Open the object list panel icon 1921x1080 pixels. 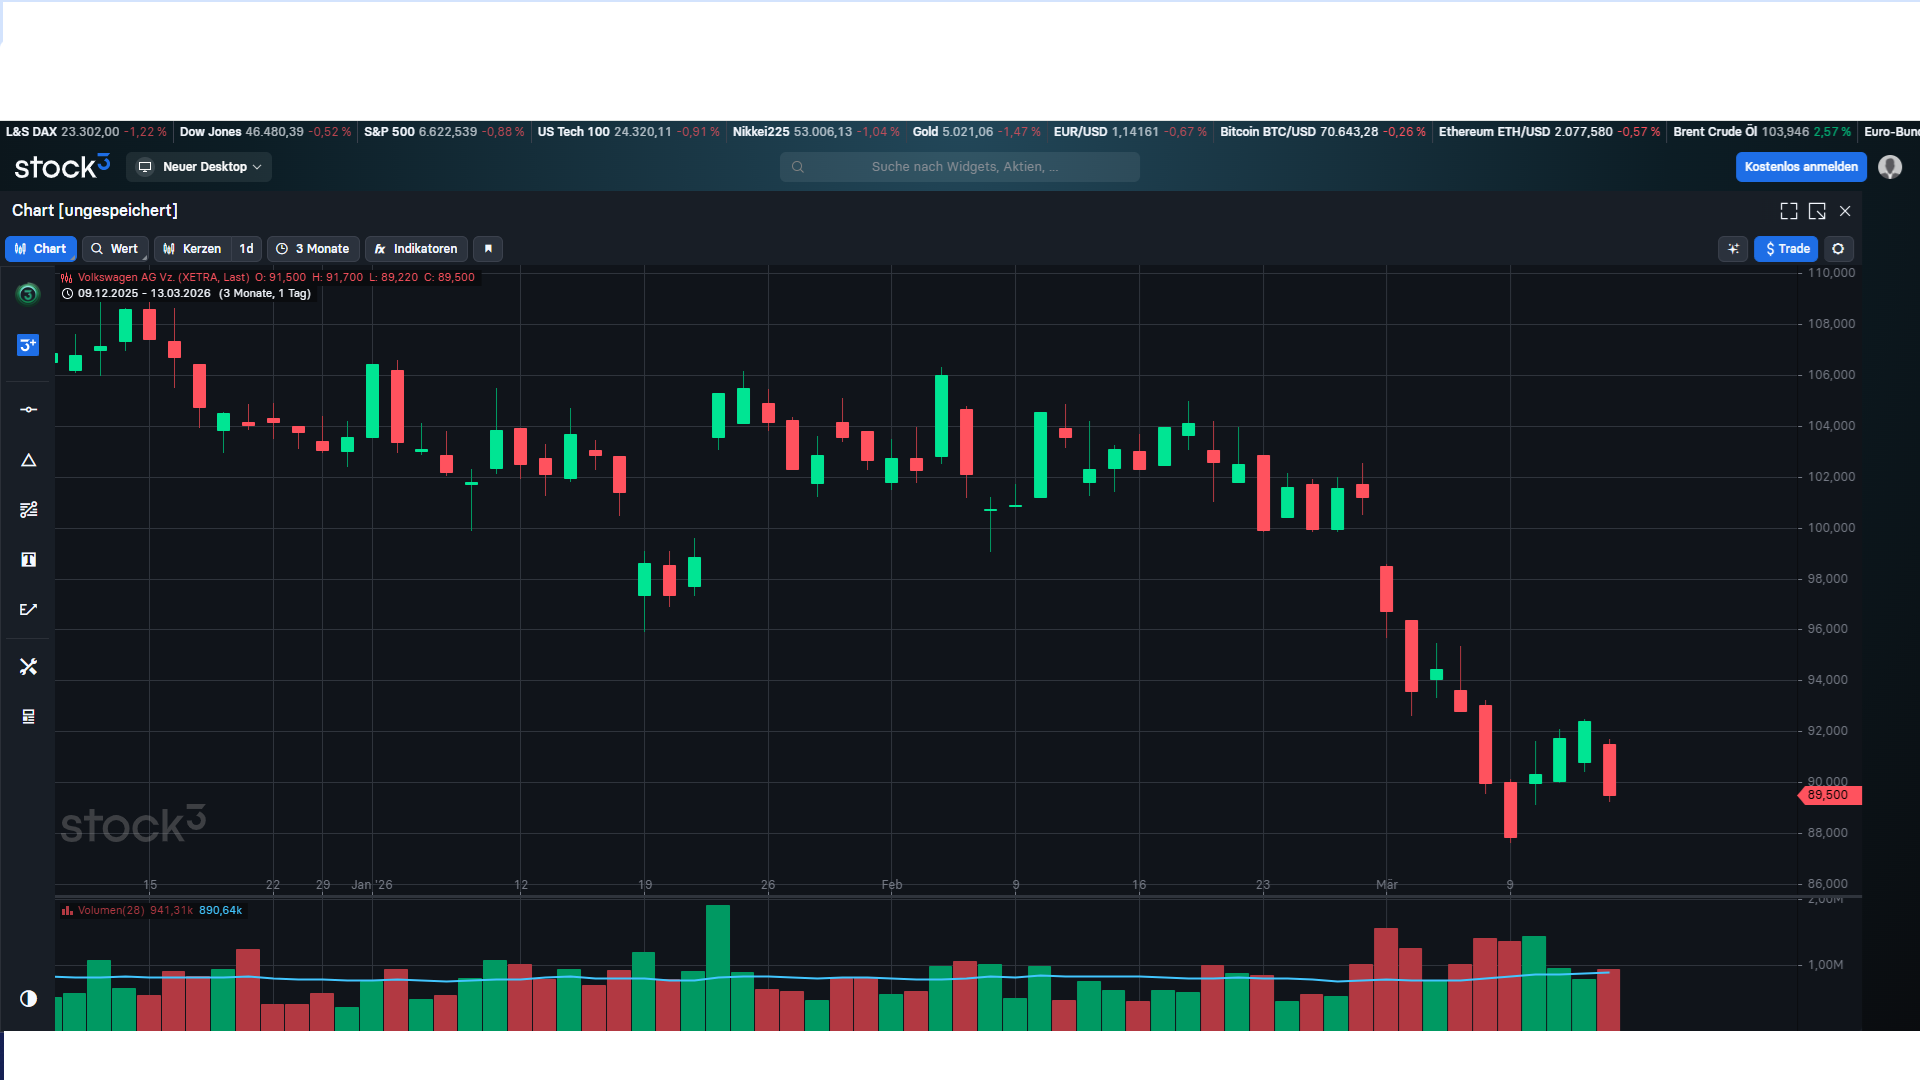click(28, 717)
